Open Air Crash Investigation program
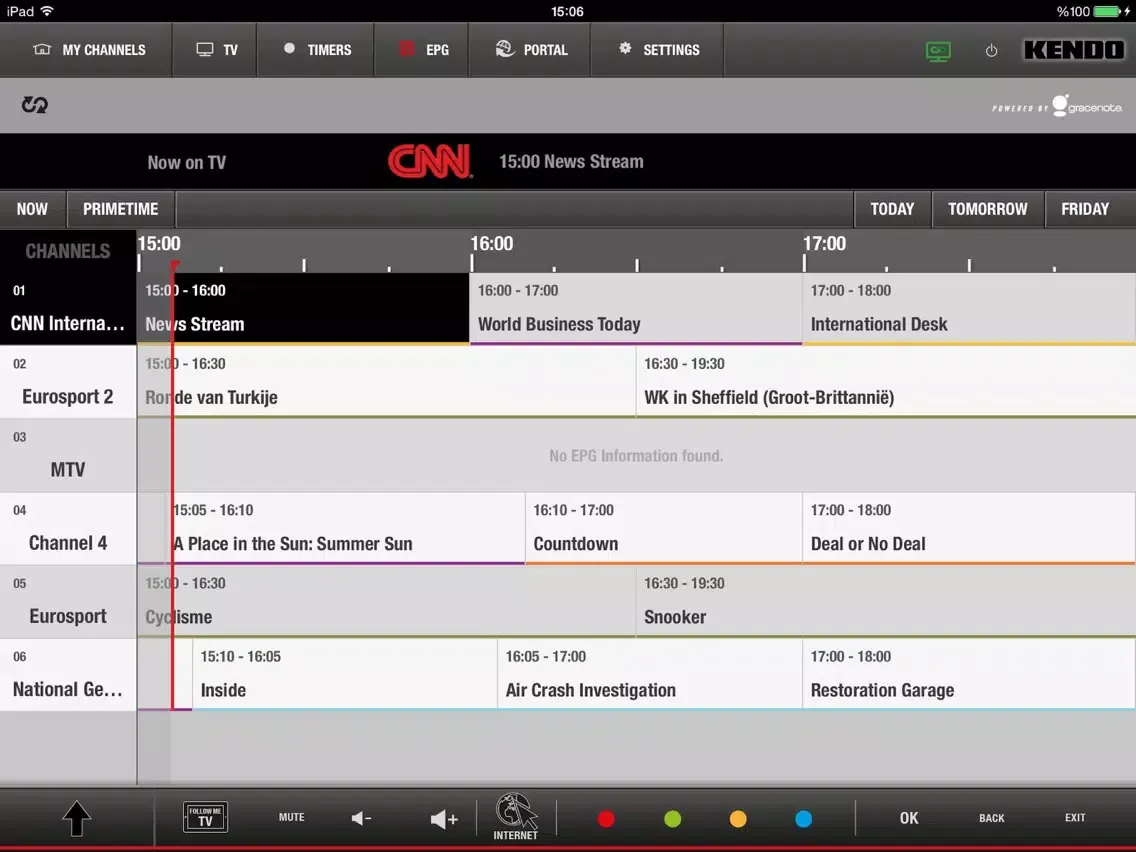 point(650,674)
